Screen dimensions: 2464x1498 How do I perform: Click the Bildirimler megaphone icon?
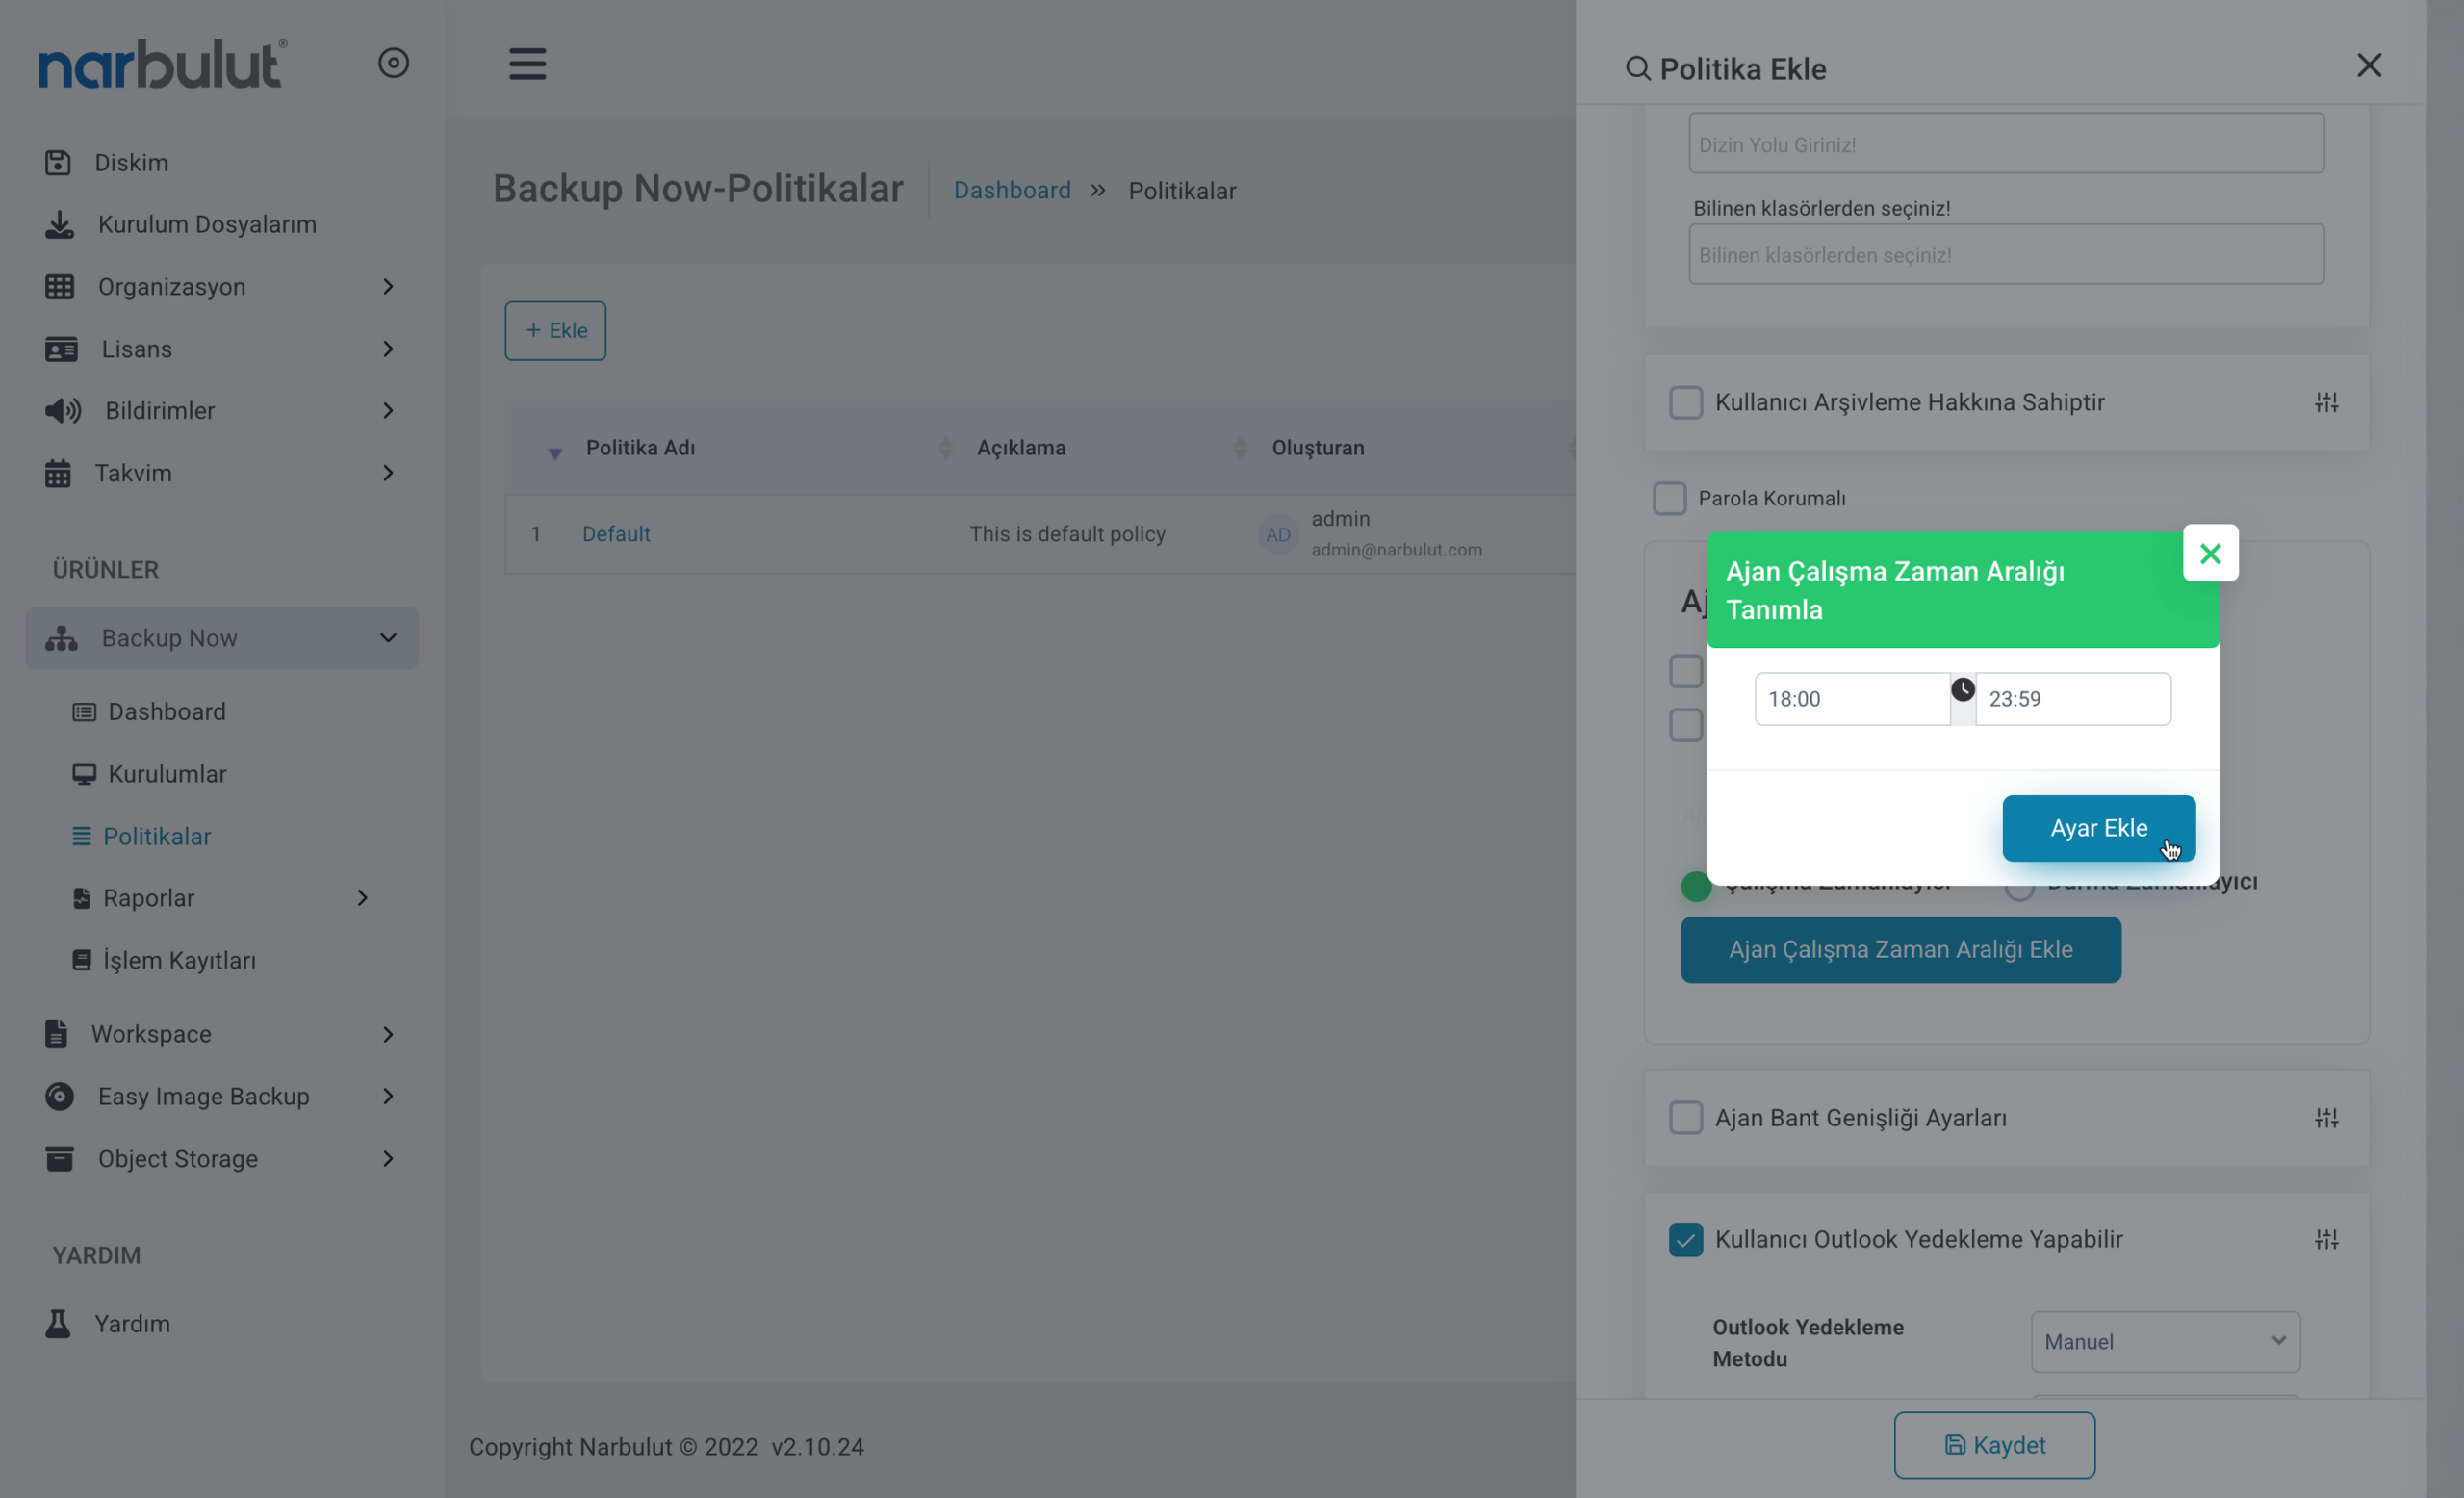[63, 411]
